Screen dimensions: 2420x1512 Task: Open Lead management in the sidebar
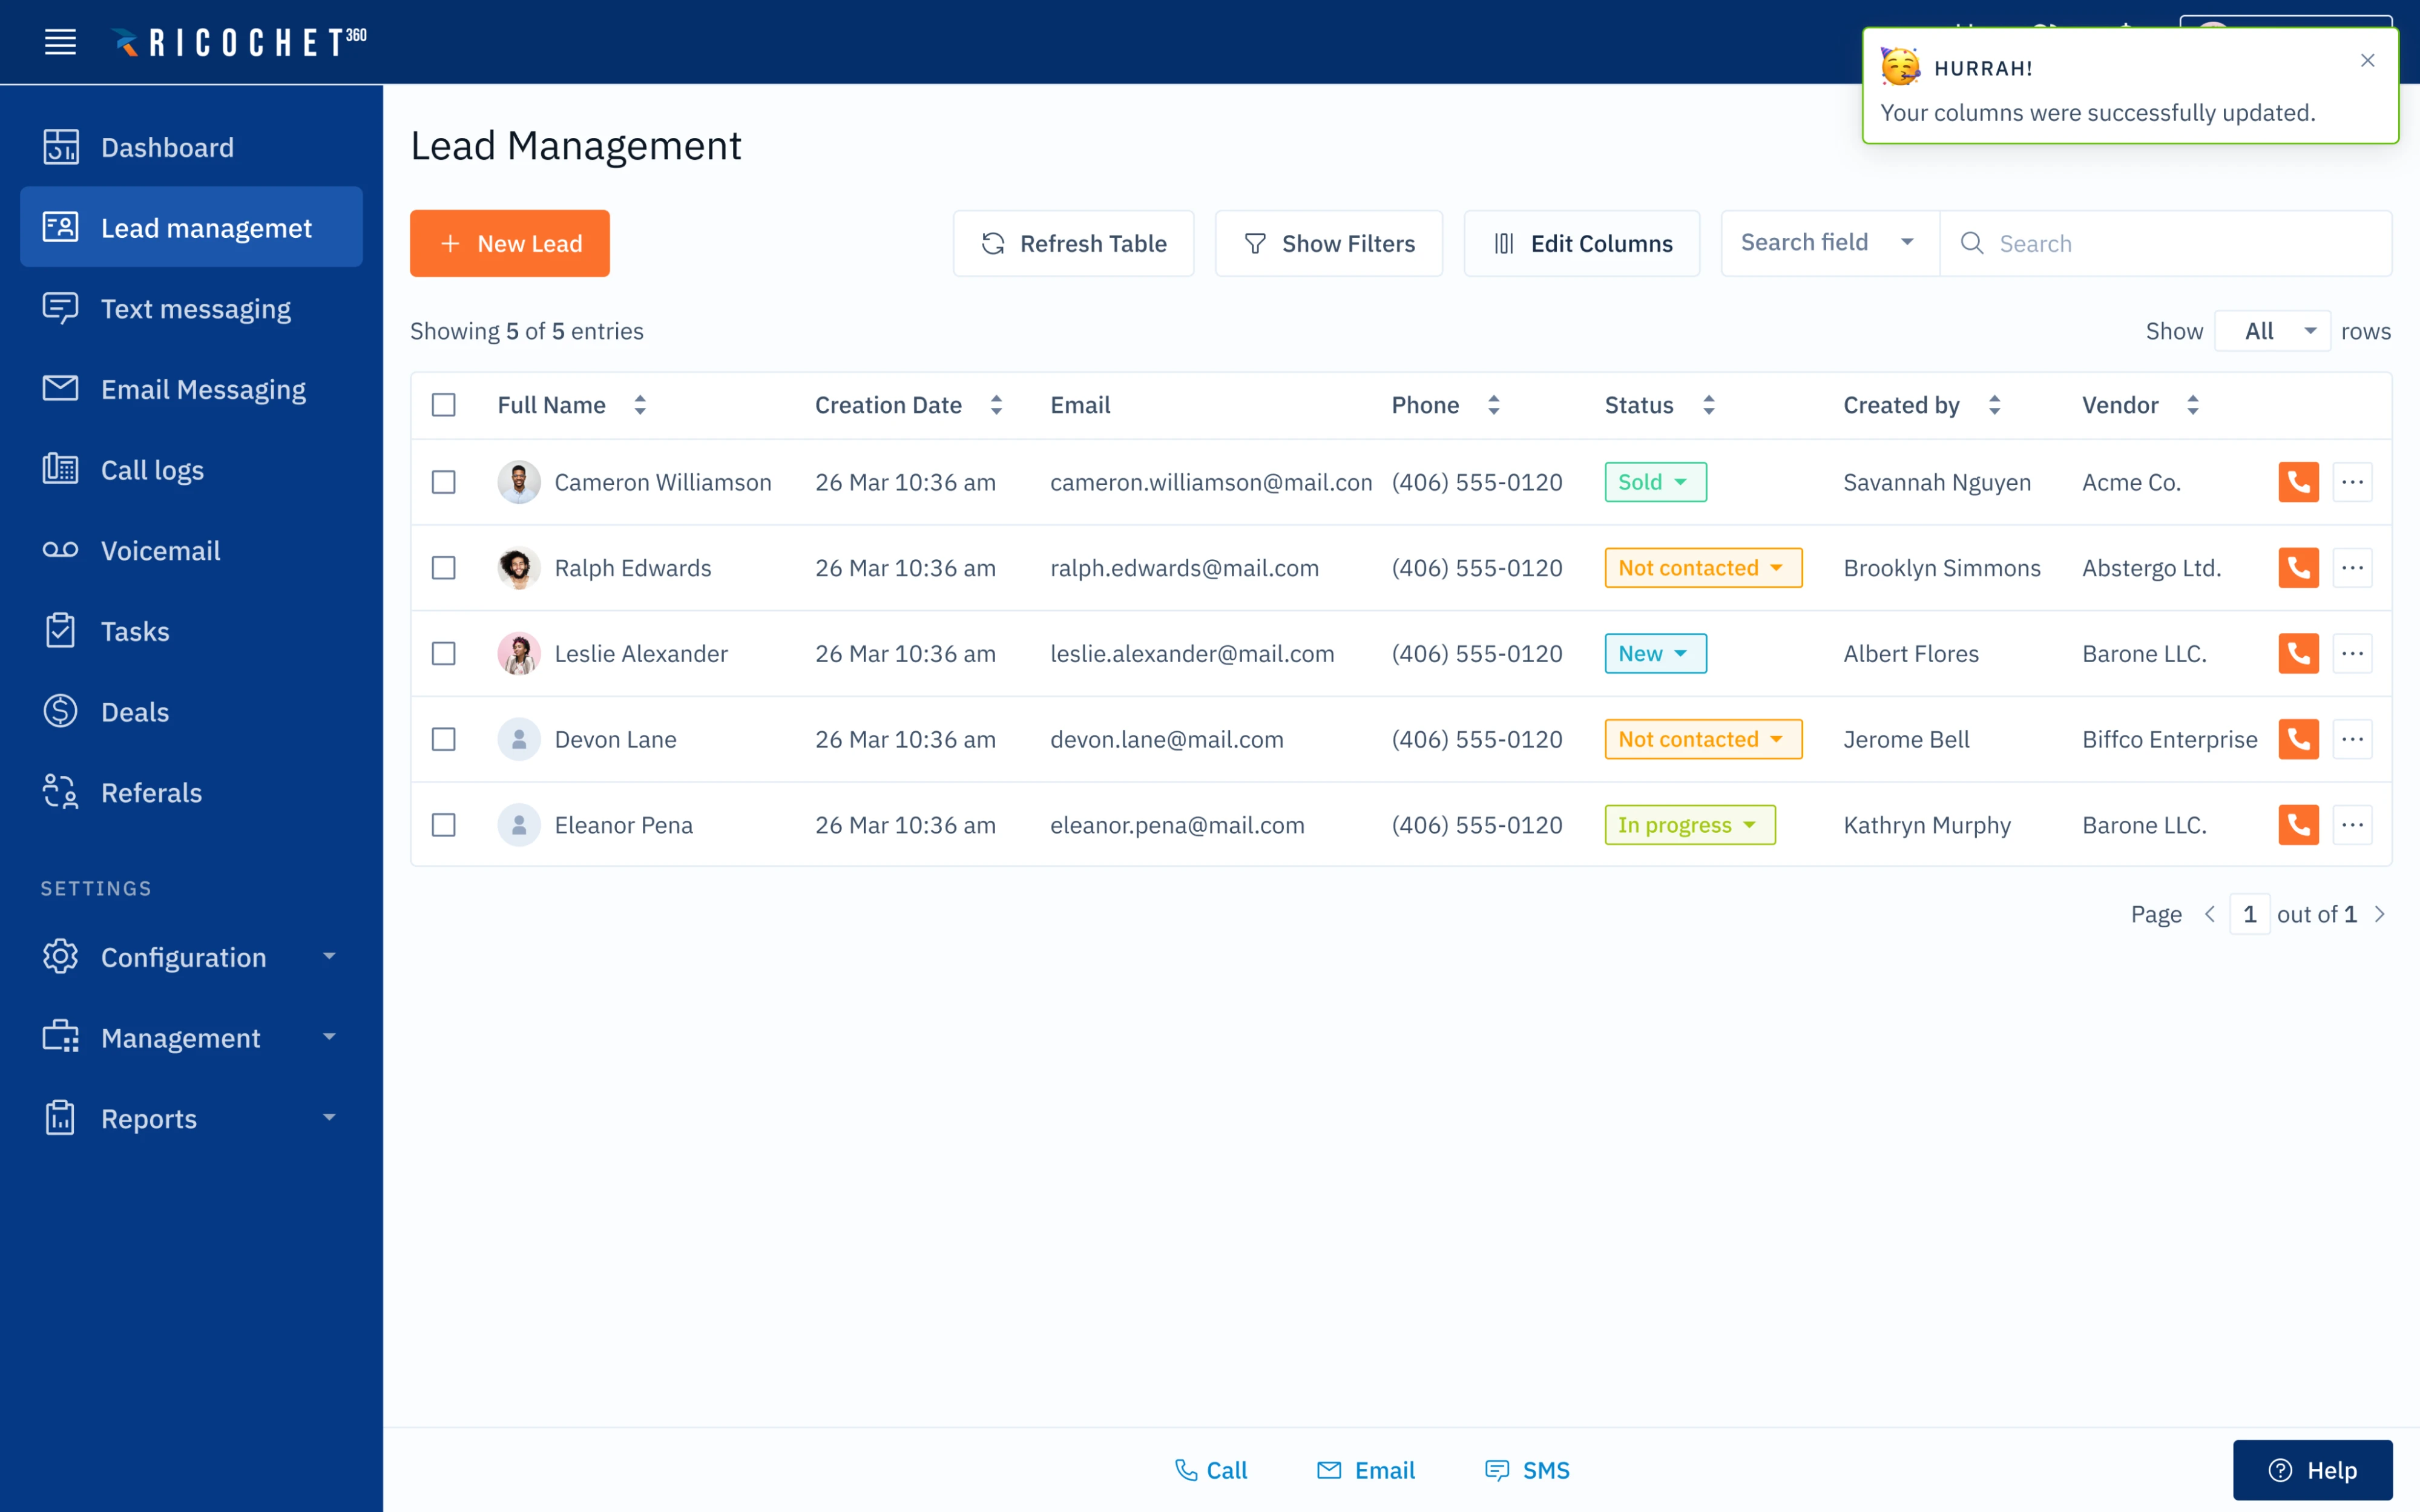point(191,227)
